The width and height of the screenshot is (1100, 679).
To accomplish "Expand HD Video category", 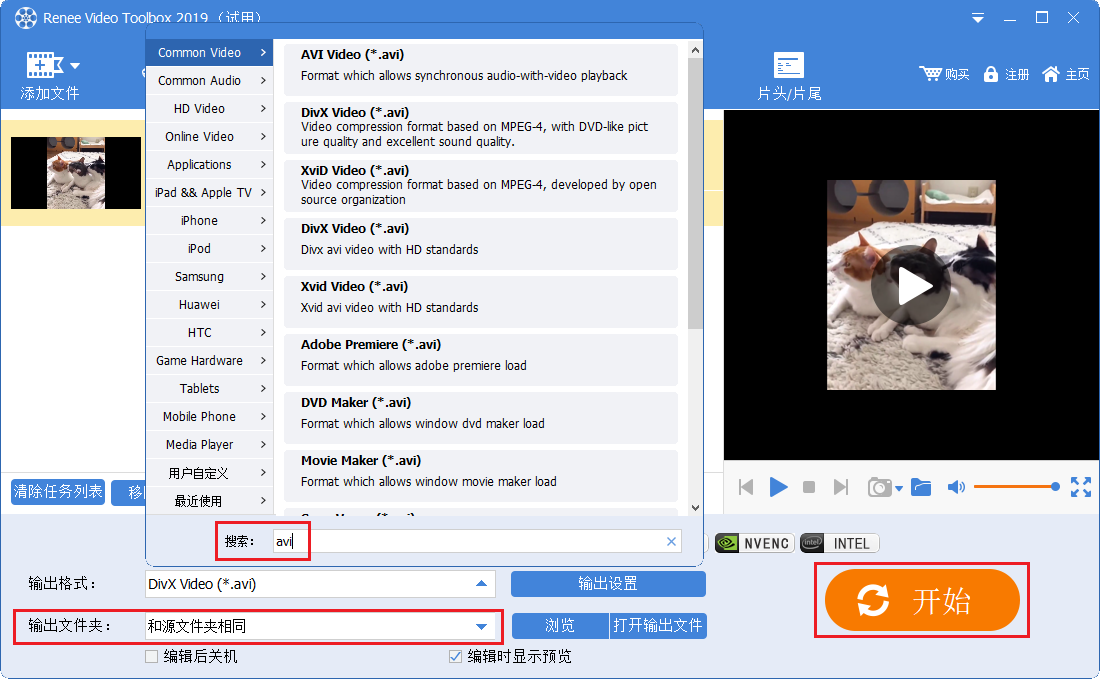I will tap(209, 109).
